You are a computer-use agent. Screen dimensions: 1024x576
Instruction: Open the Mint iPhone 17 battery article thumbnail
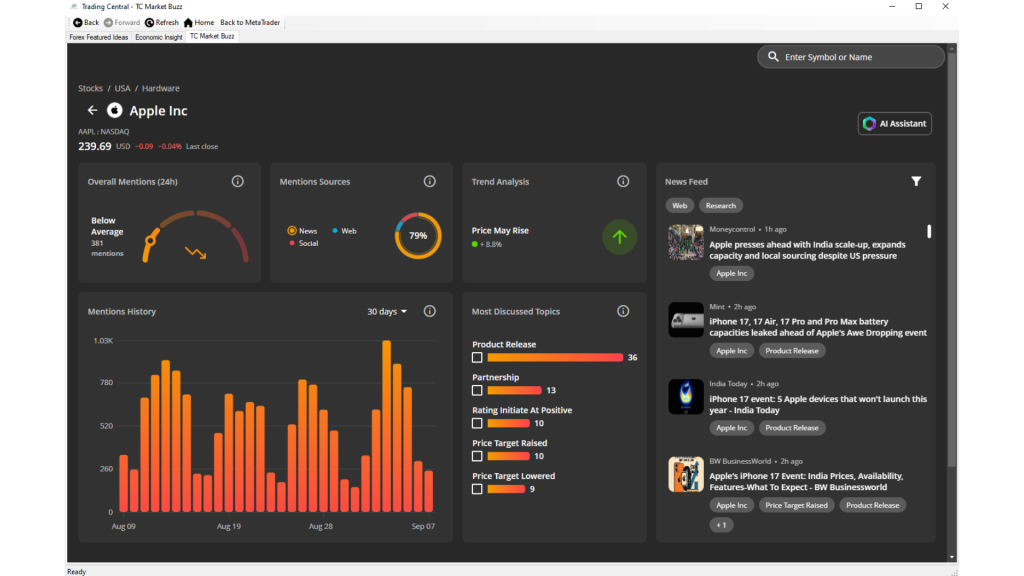pyautogui.click(x=686, y=319)
